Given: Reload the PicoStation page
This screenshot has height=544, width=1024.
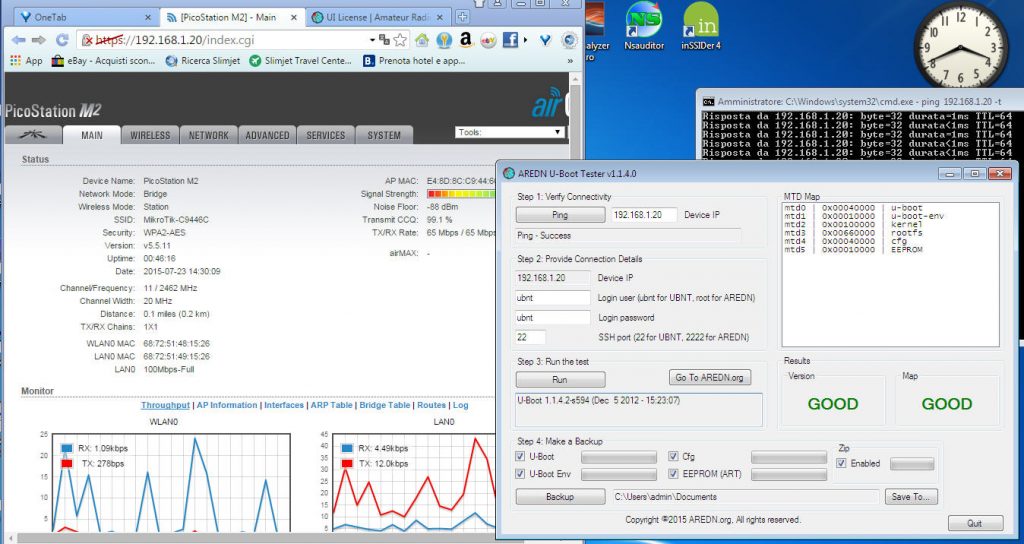Looking at the screenshot, I should tap(62, 40).
